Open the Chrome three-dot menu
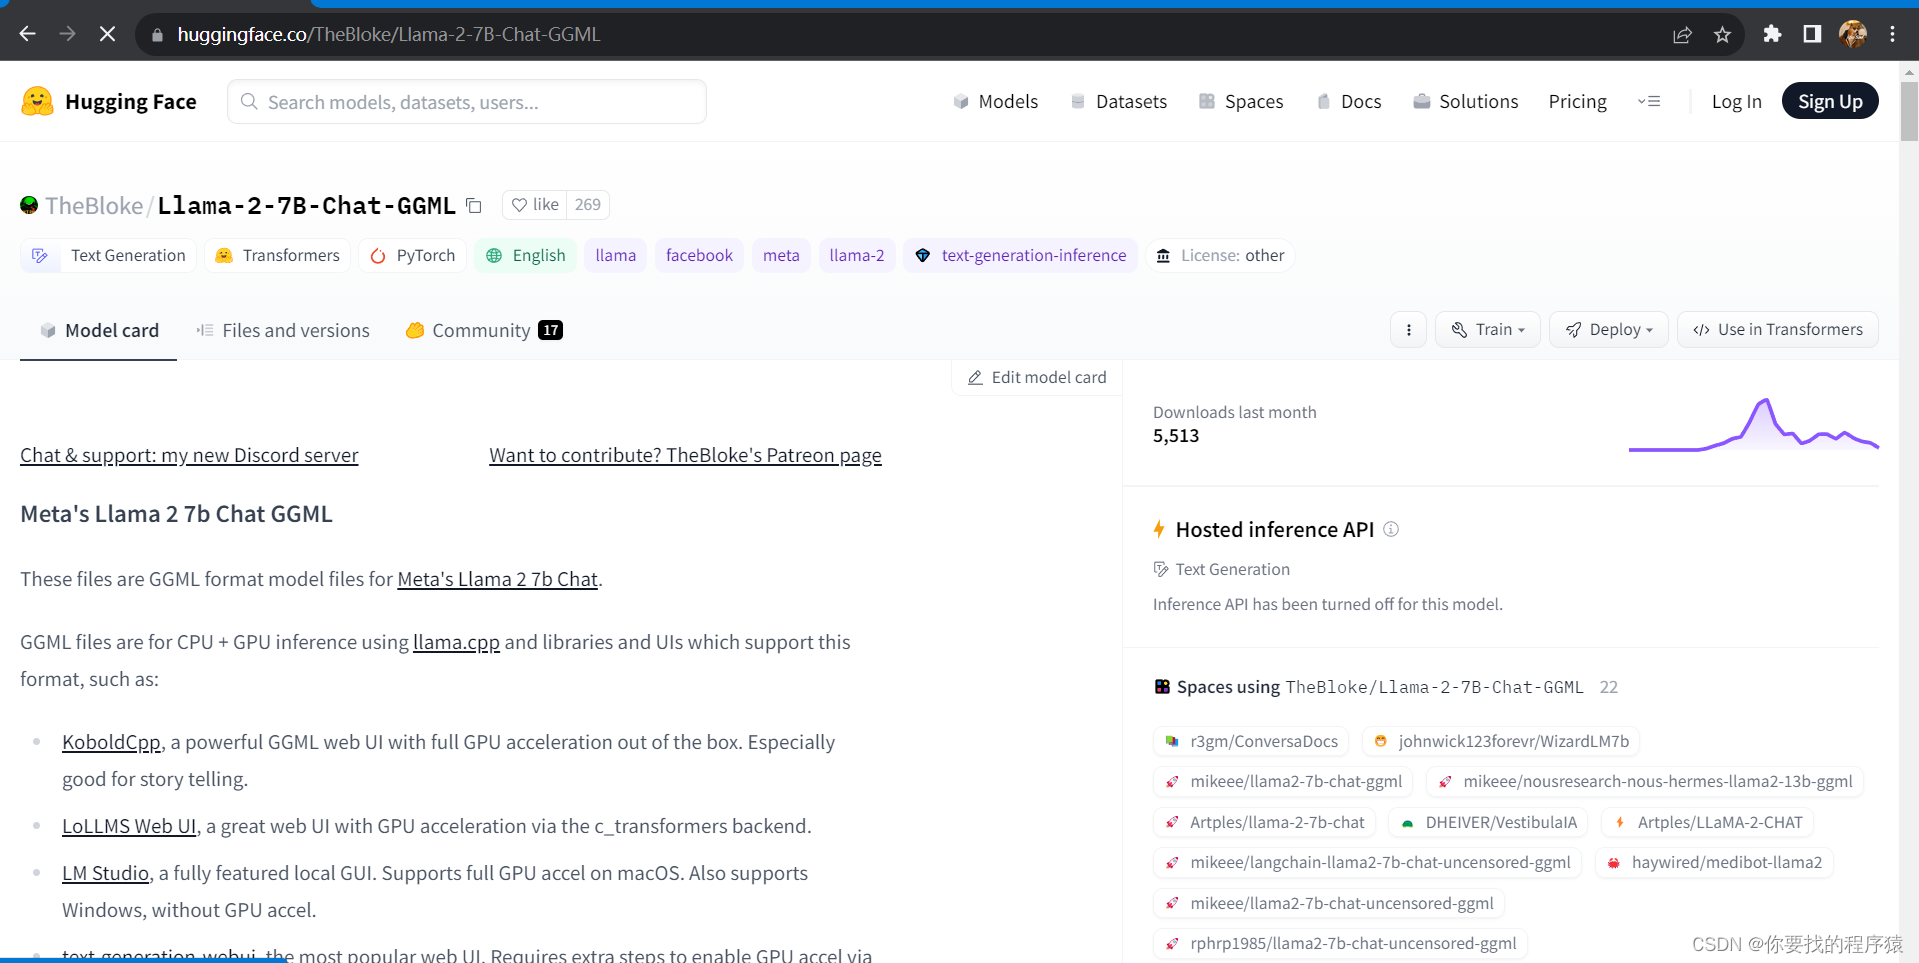 [1892, 34]
